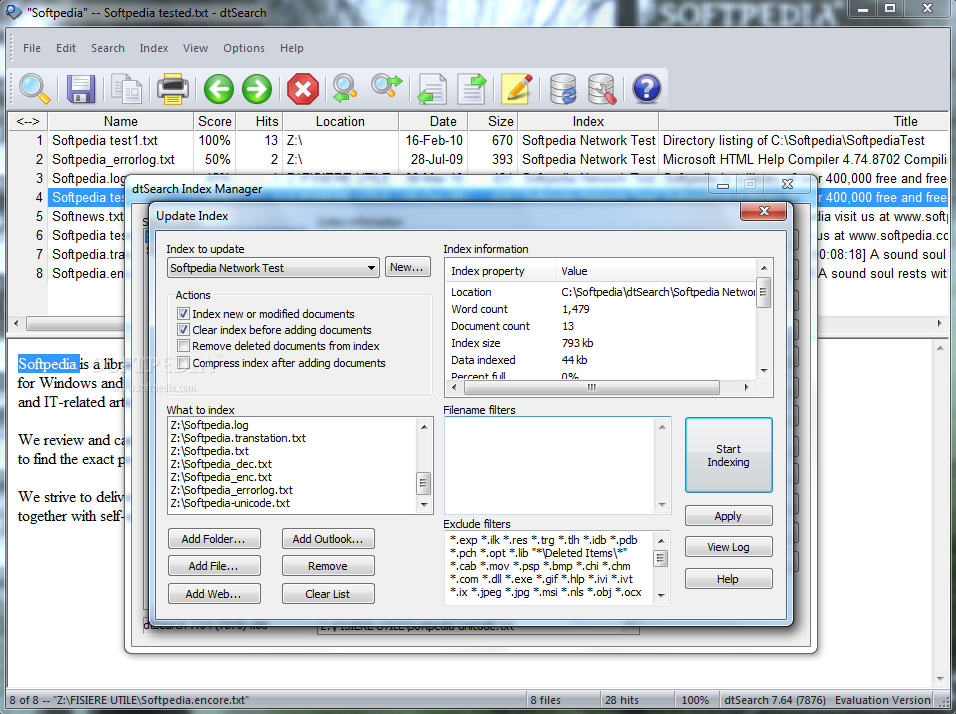Image resolution: width=956 pixels, height=714 pixels.
Task: Click the View Log button
Action: (x=729, y=547)
